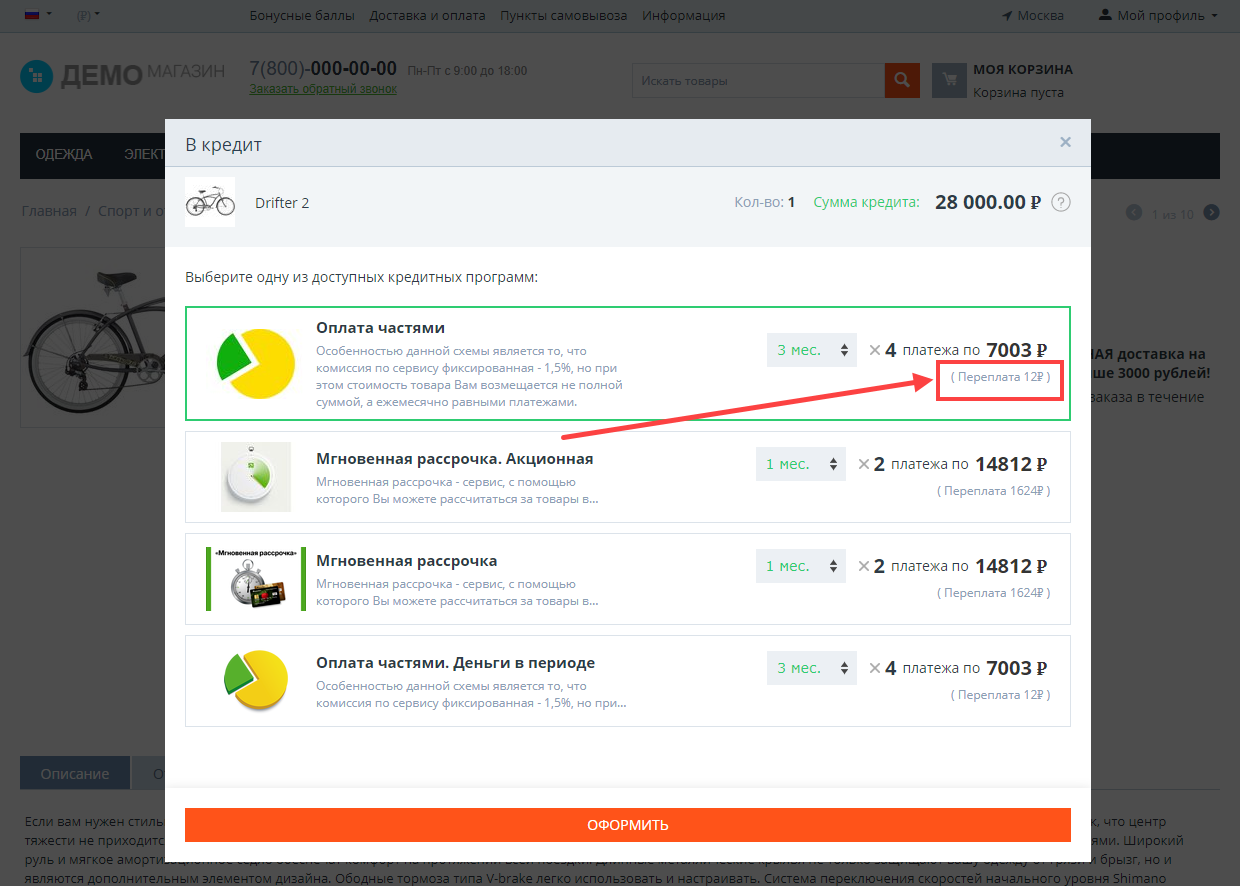Open the language flag dropdown

[38, 15]
